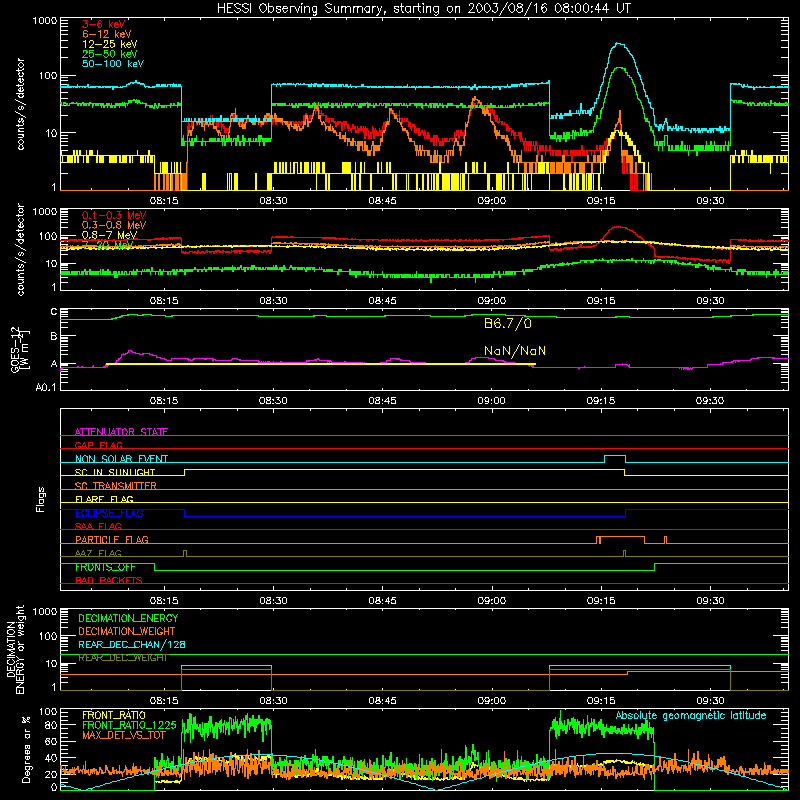Click the 0.8-7 MeV legend label

tap(110, 235)
